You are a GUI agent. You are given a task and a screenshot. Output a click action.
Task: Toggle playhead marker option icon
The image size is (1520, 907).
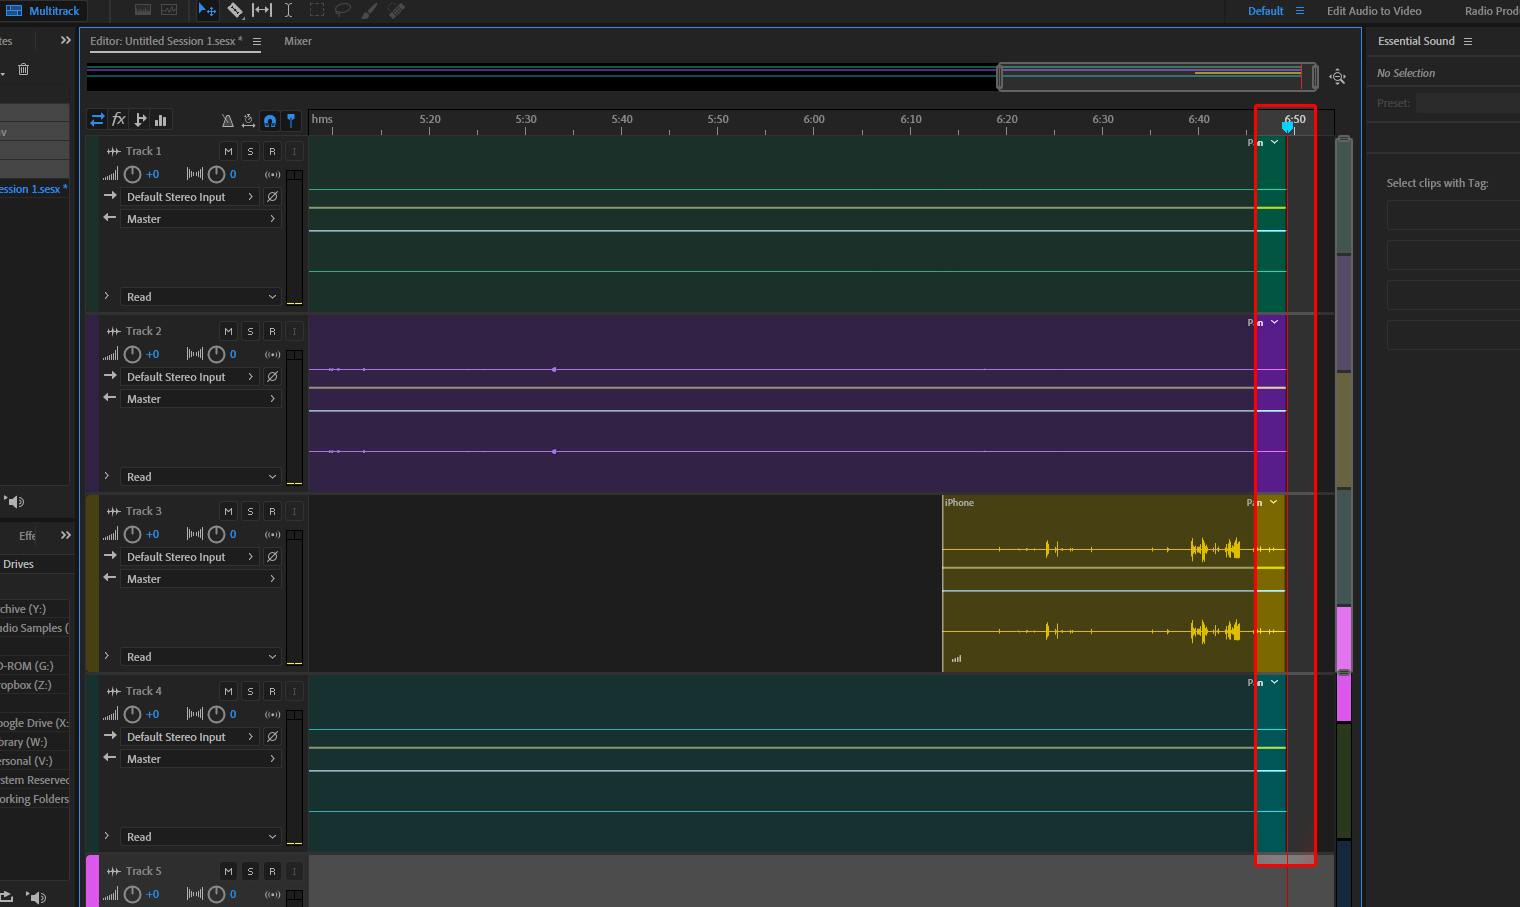click(x=291, y=120)
